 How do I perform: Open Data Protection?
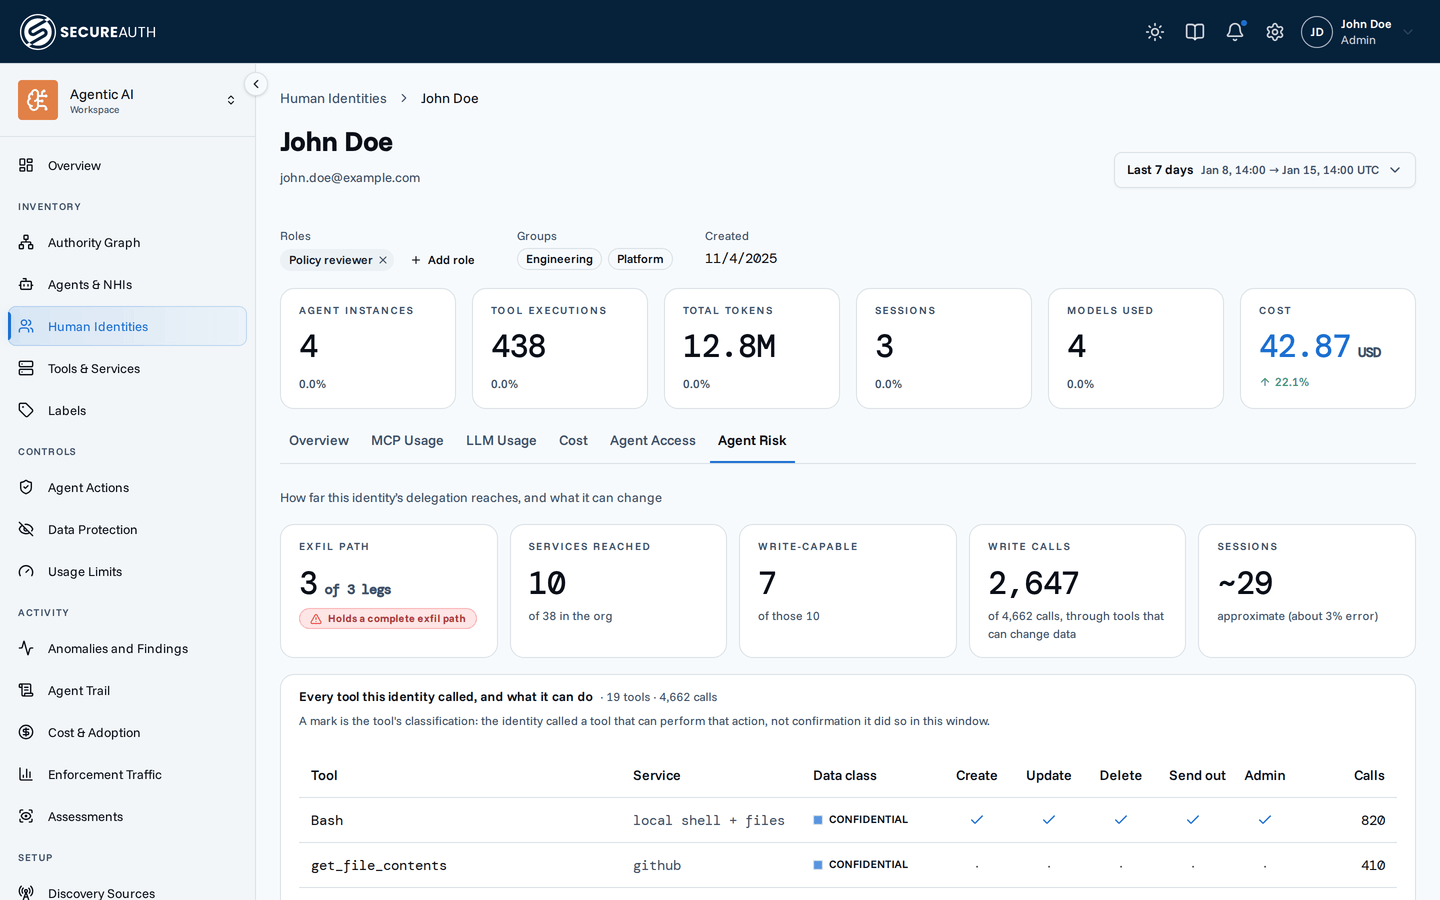pyautogui.click(x=127, y=529)
